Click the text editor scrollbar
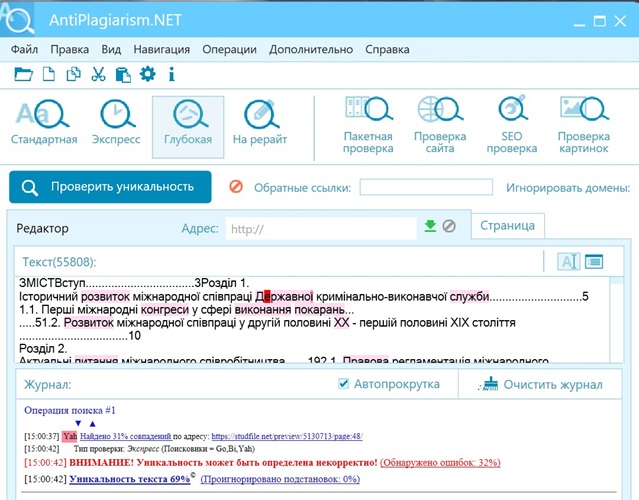Viewport: 639px width, 500px height. coord(617,319)
